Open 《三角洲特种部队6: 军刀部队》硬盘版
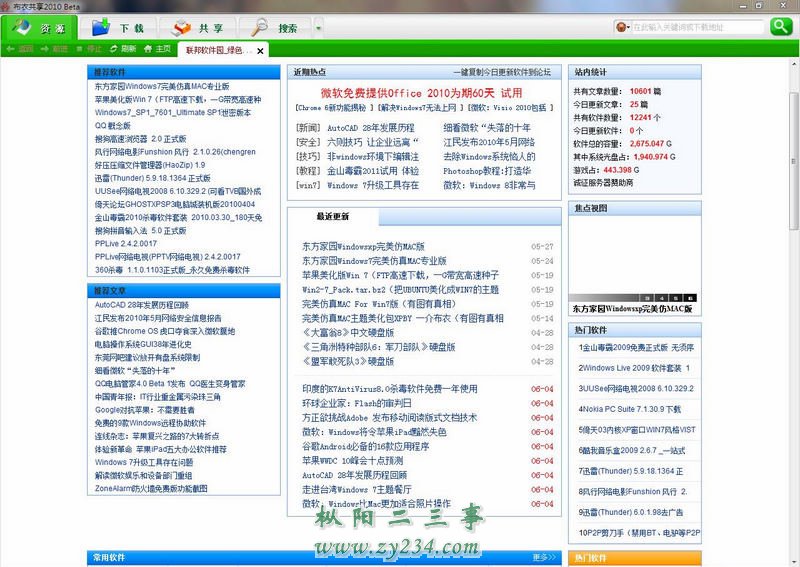The width and height of the screenshot is (800, 567). point(379,347)
